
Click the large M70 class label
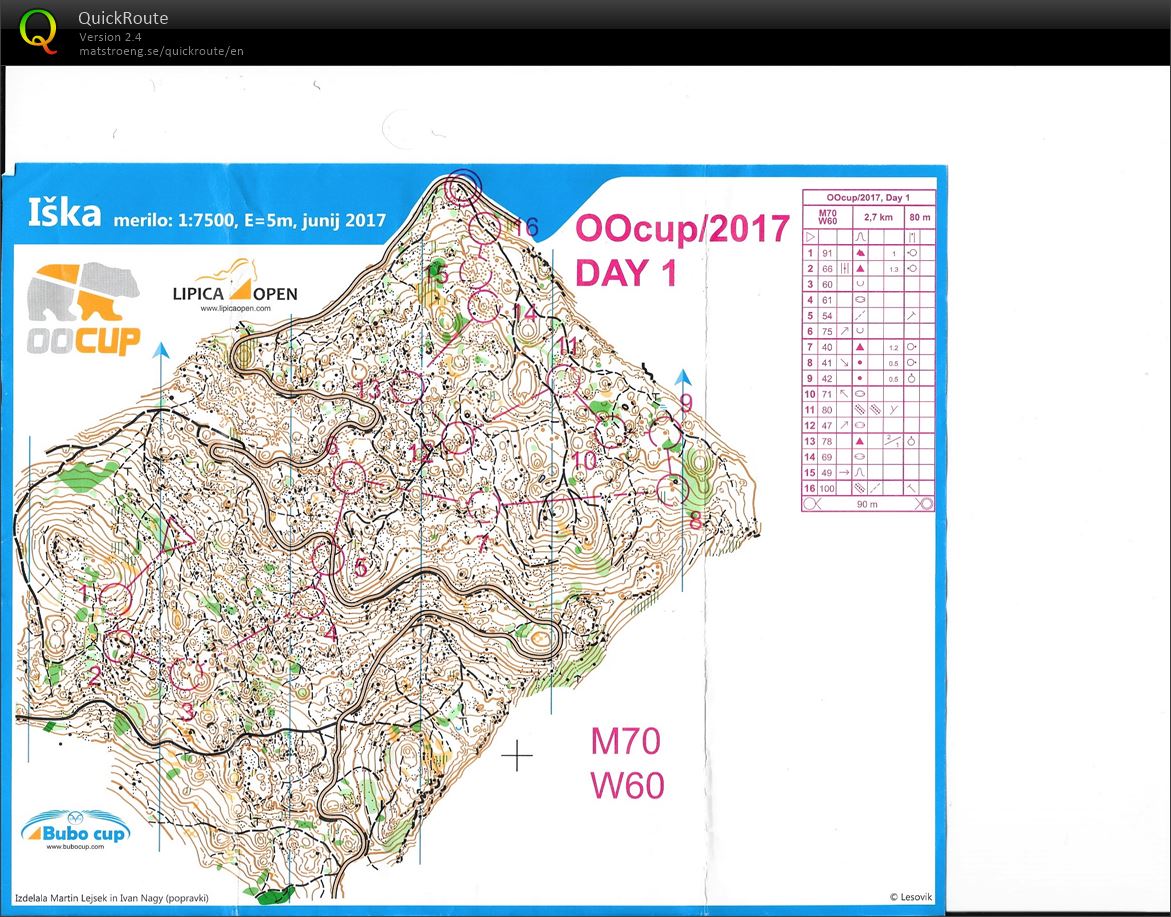click(x=626, y=742)
